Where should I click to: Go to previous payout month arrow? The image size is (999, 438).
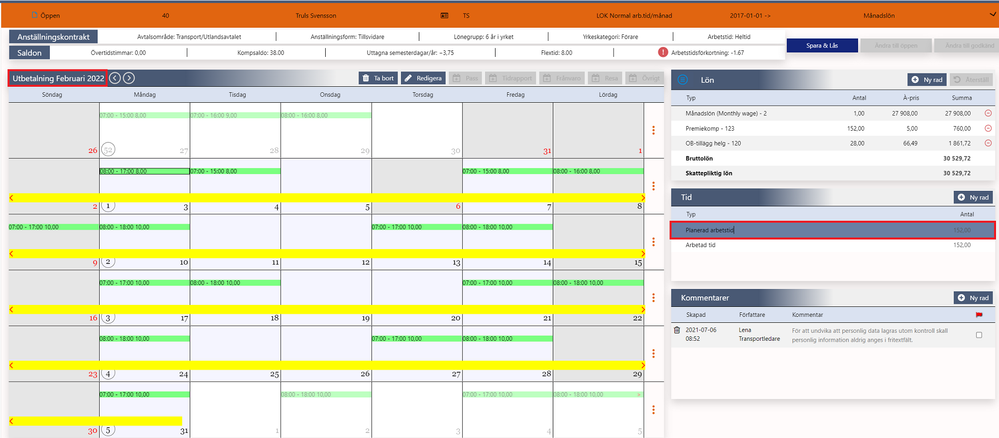coord(115,78)
